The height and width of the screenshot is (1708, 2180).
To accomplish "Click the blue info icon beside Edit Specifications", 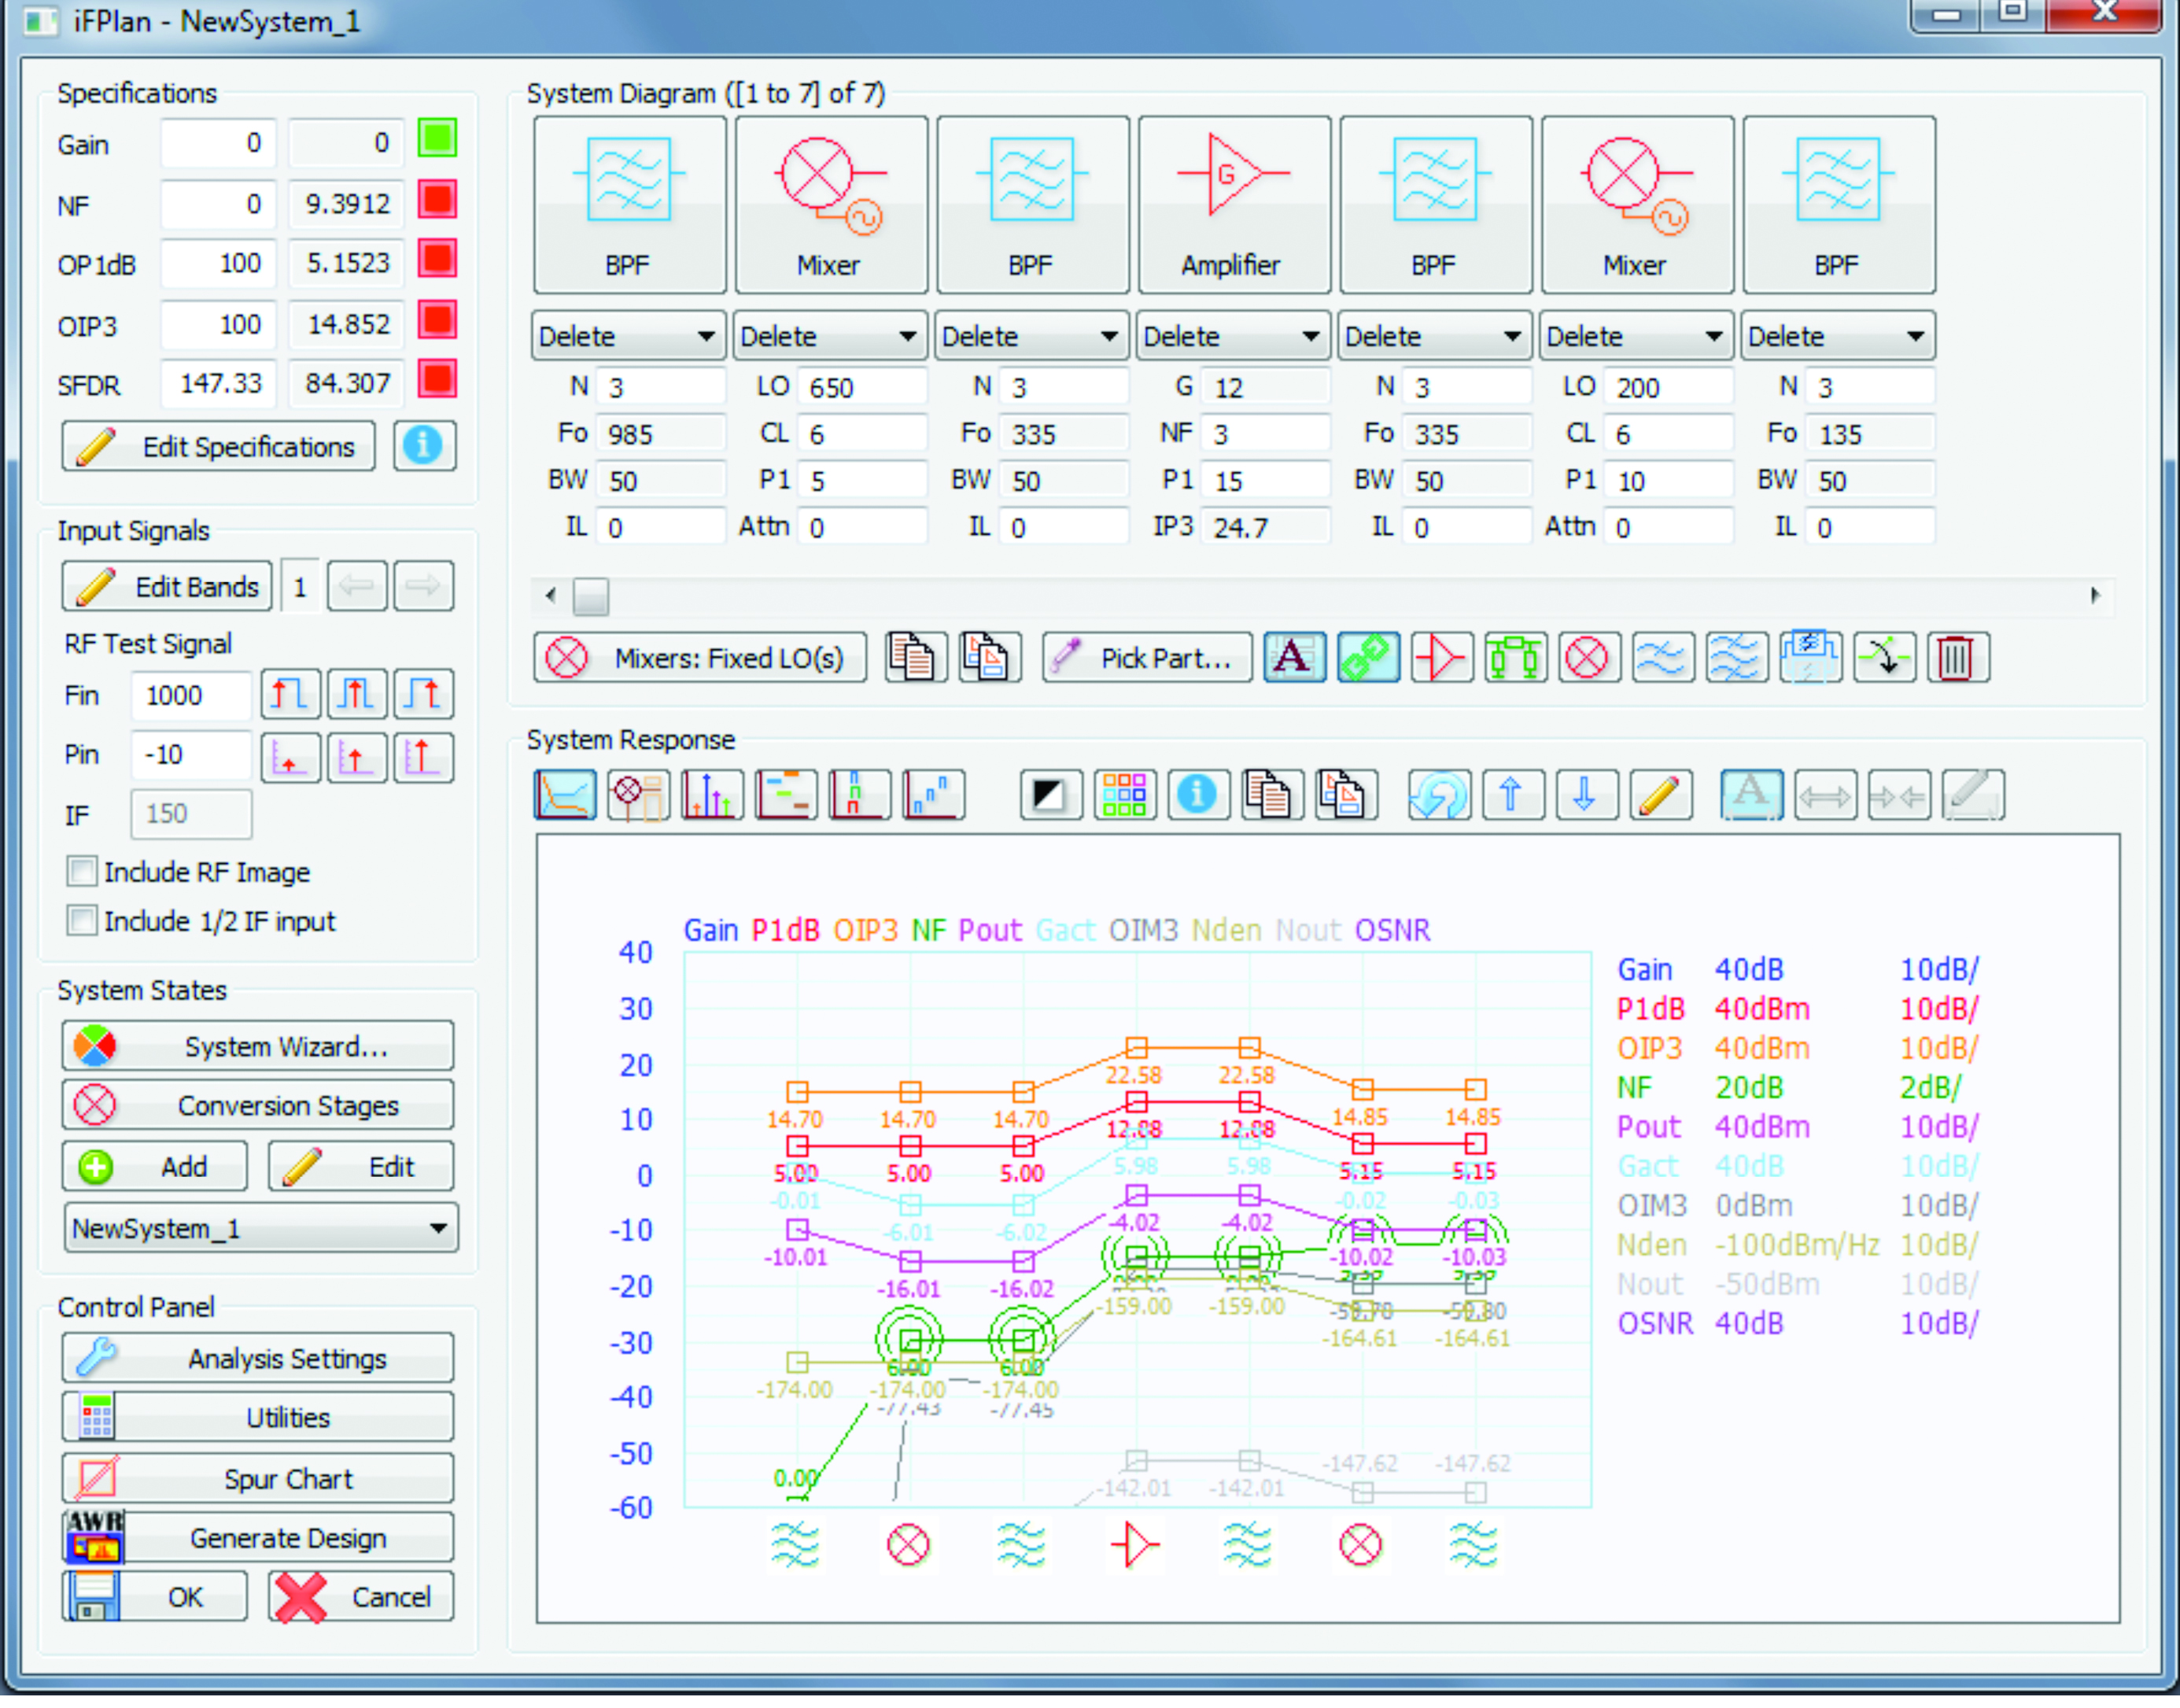I will (x=424, y=446).
